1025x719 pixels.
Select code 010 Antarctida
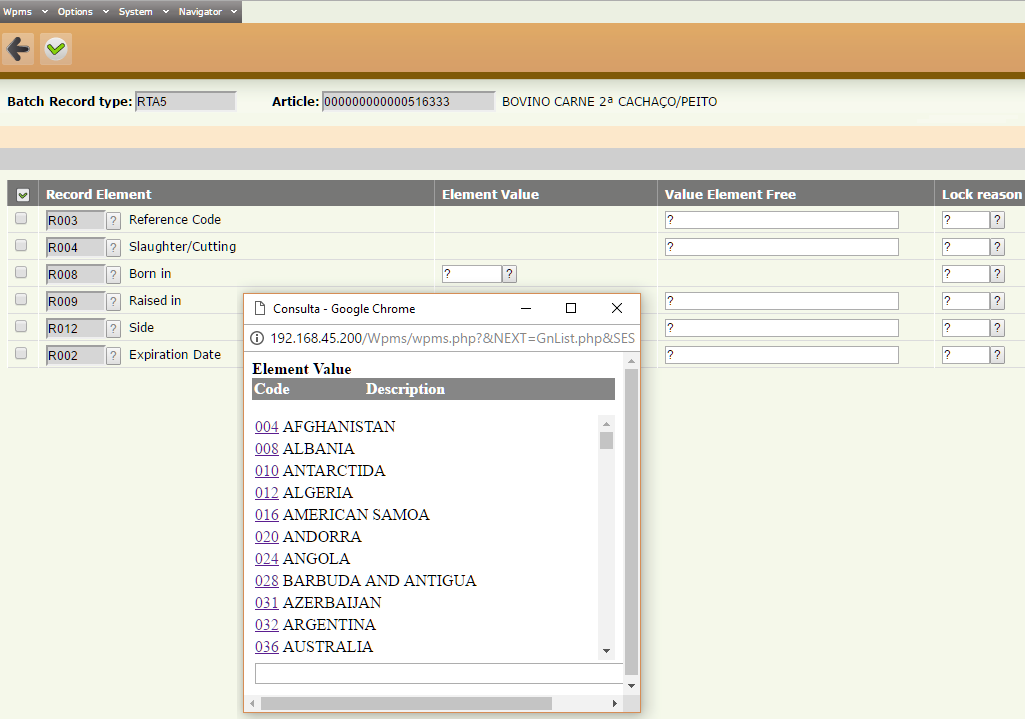pos(267,471)
